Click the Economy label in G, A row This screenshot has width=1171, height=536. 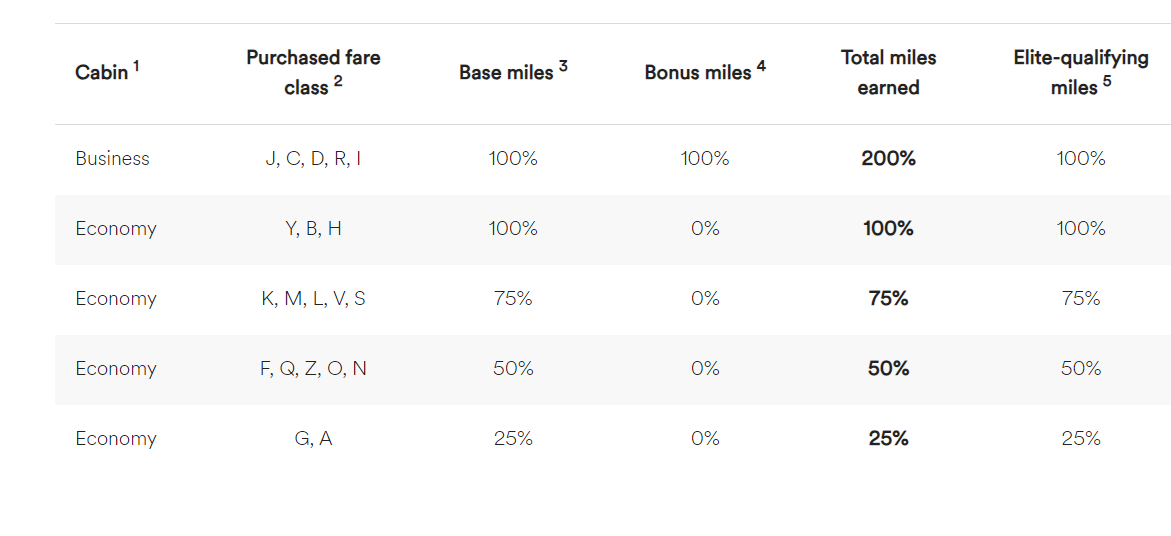tap(116, 439)
